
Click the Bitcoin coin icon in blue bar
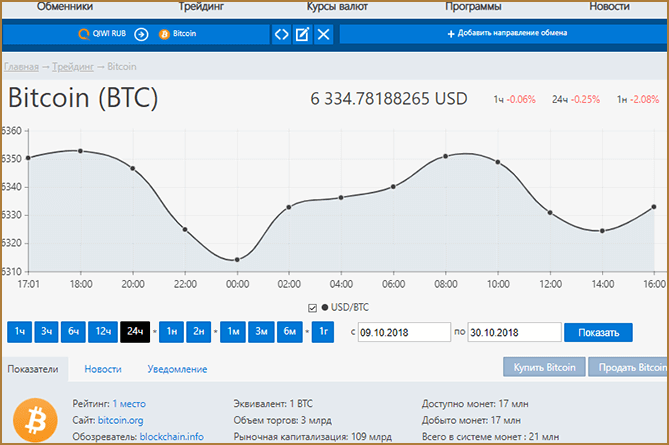(x=164, y=34)
